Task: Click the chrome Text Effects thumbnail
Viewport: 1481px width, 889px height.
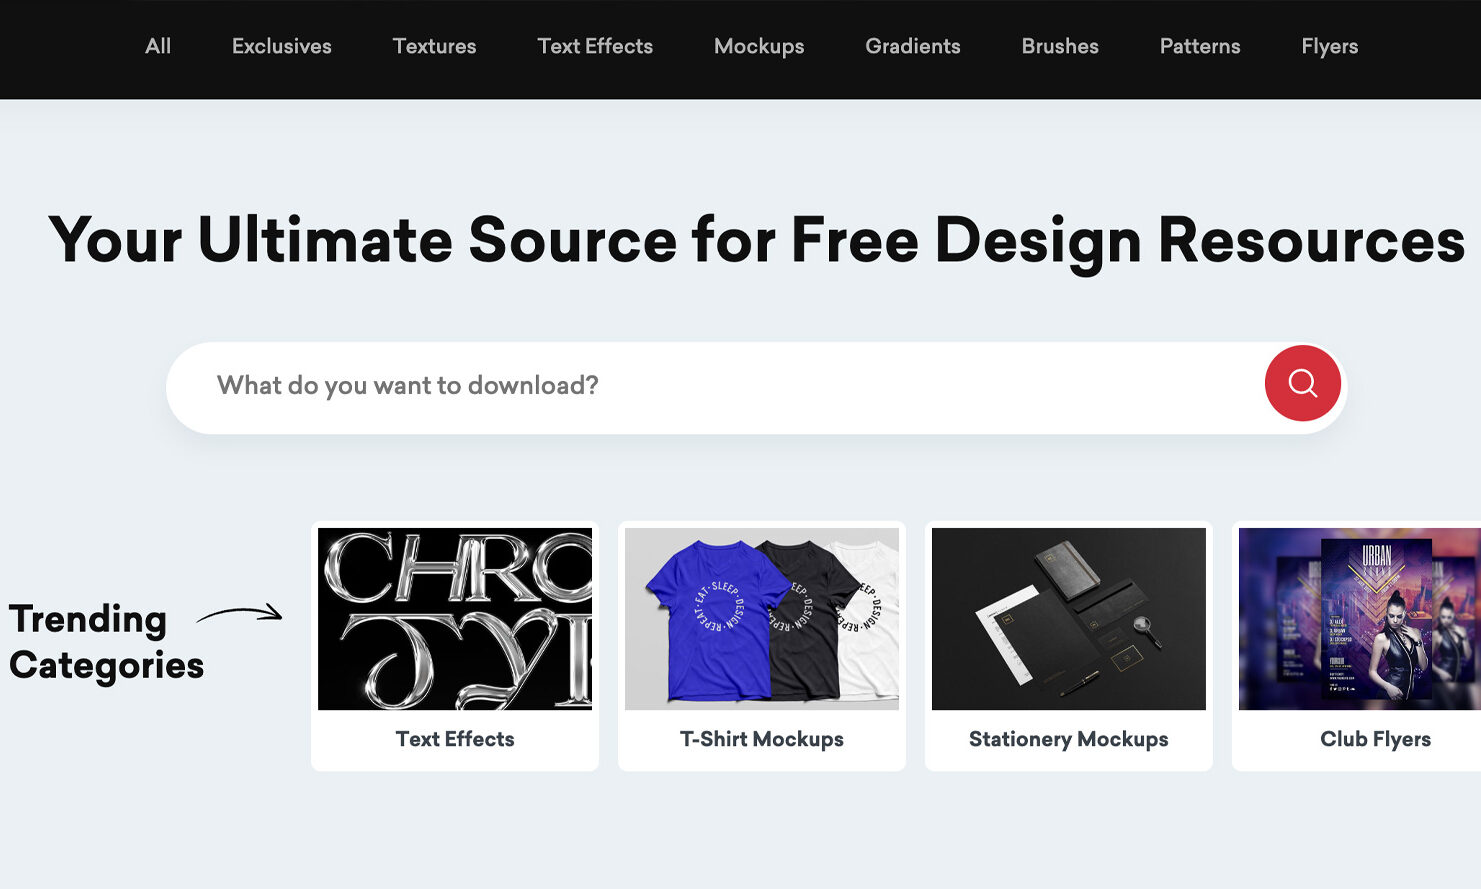Action: (x=455, y=619)
